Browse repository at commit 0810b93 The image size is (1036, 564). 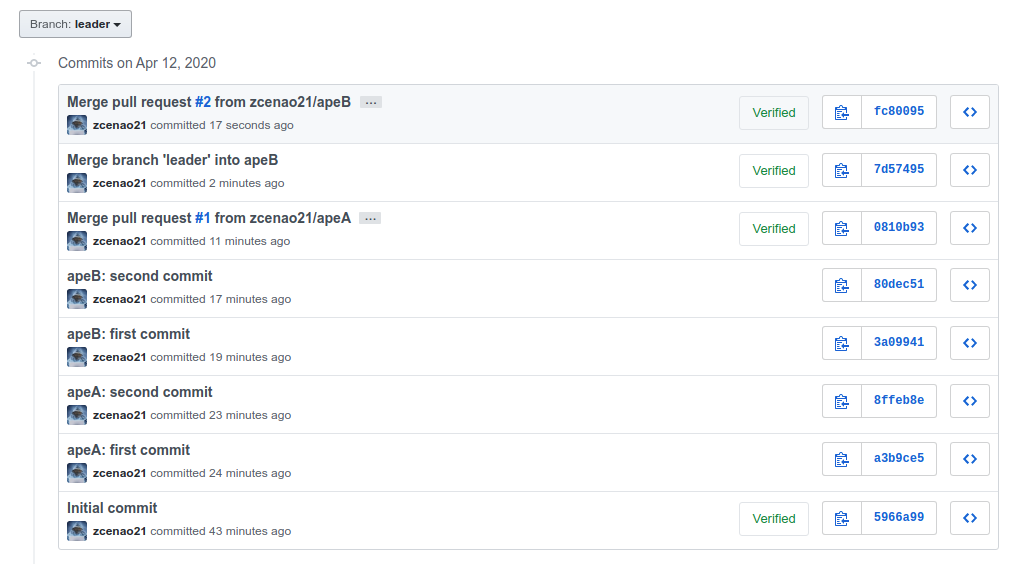(970, 229)
